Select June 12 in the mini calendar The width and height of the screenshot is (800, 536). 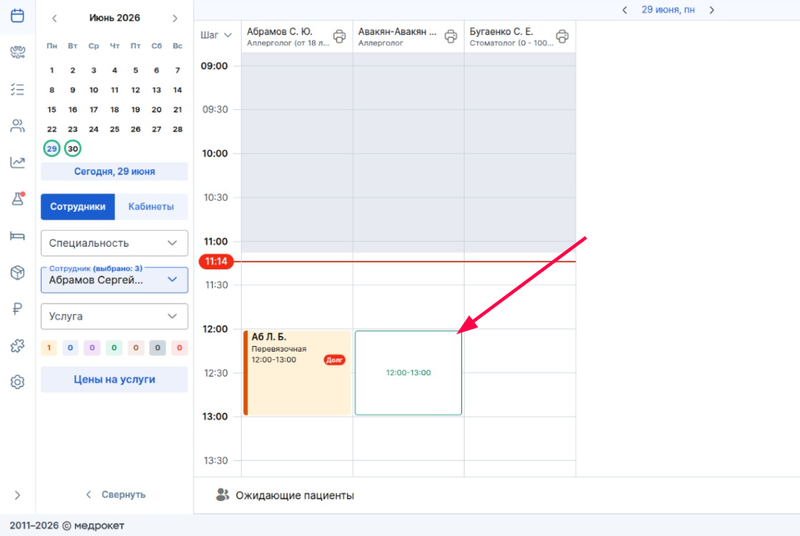(135, 90)
